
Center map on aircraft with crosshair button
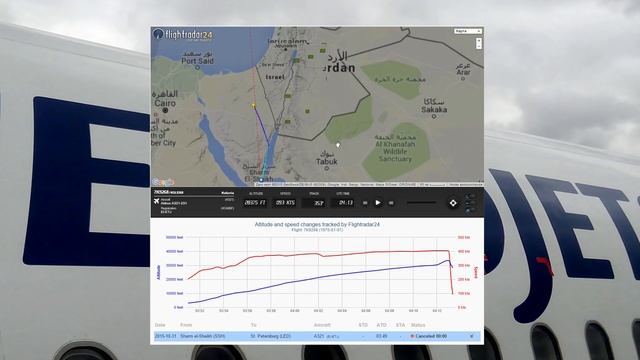(x=453, y=203)
